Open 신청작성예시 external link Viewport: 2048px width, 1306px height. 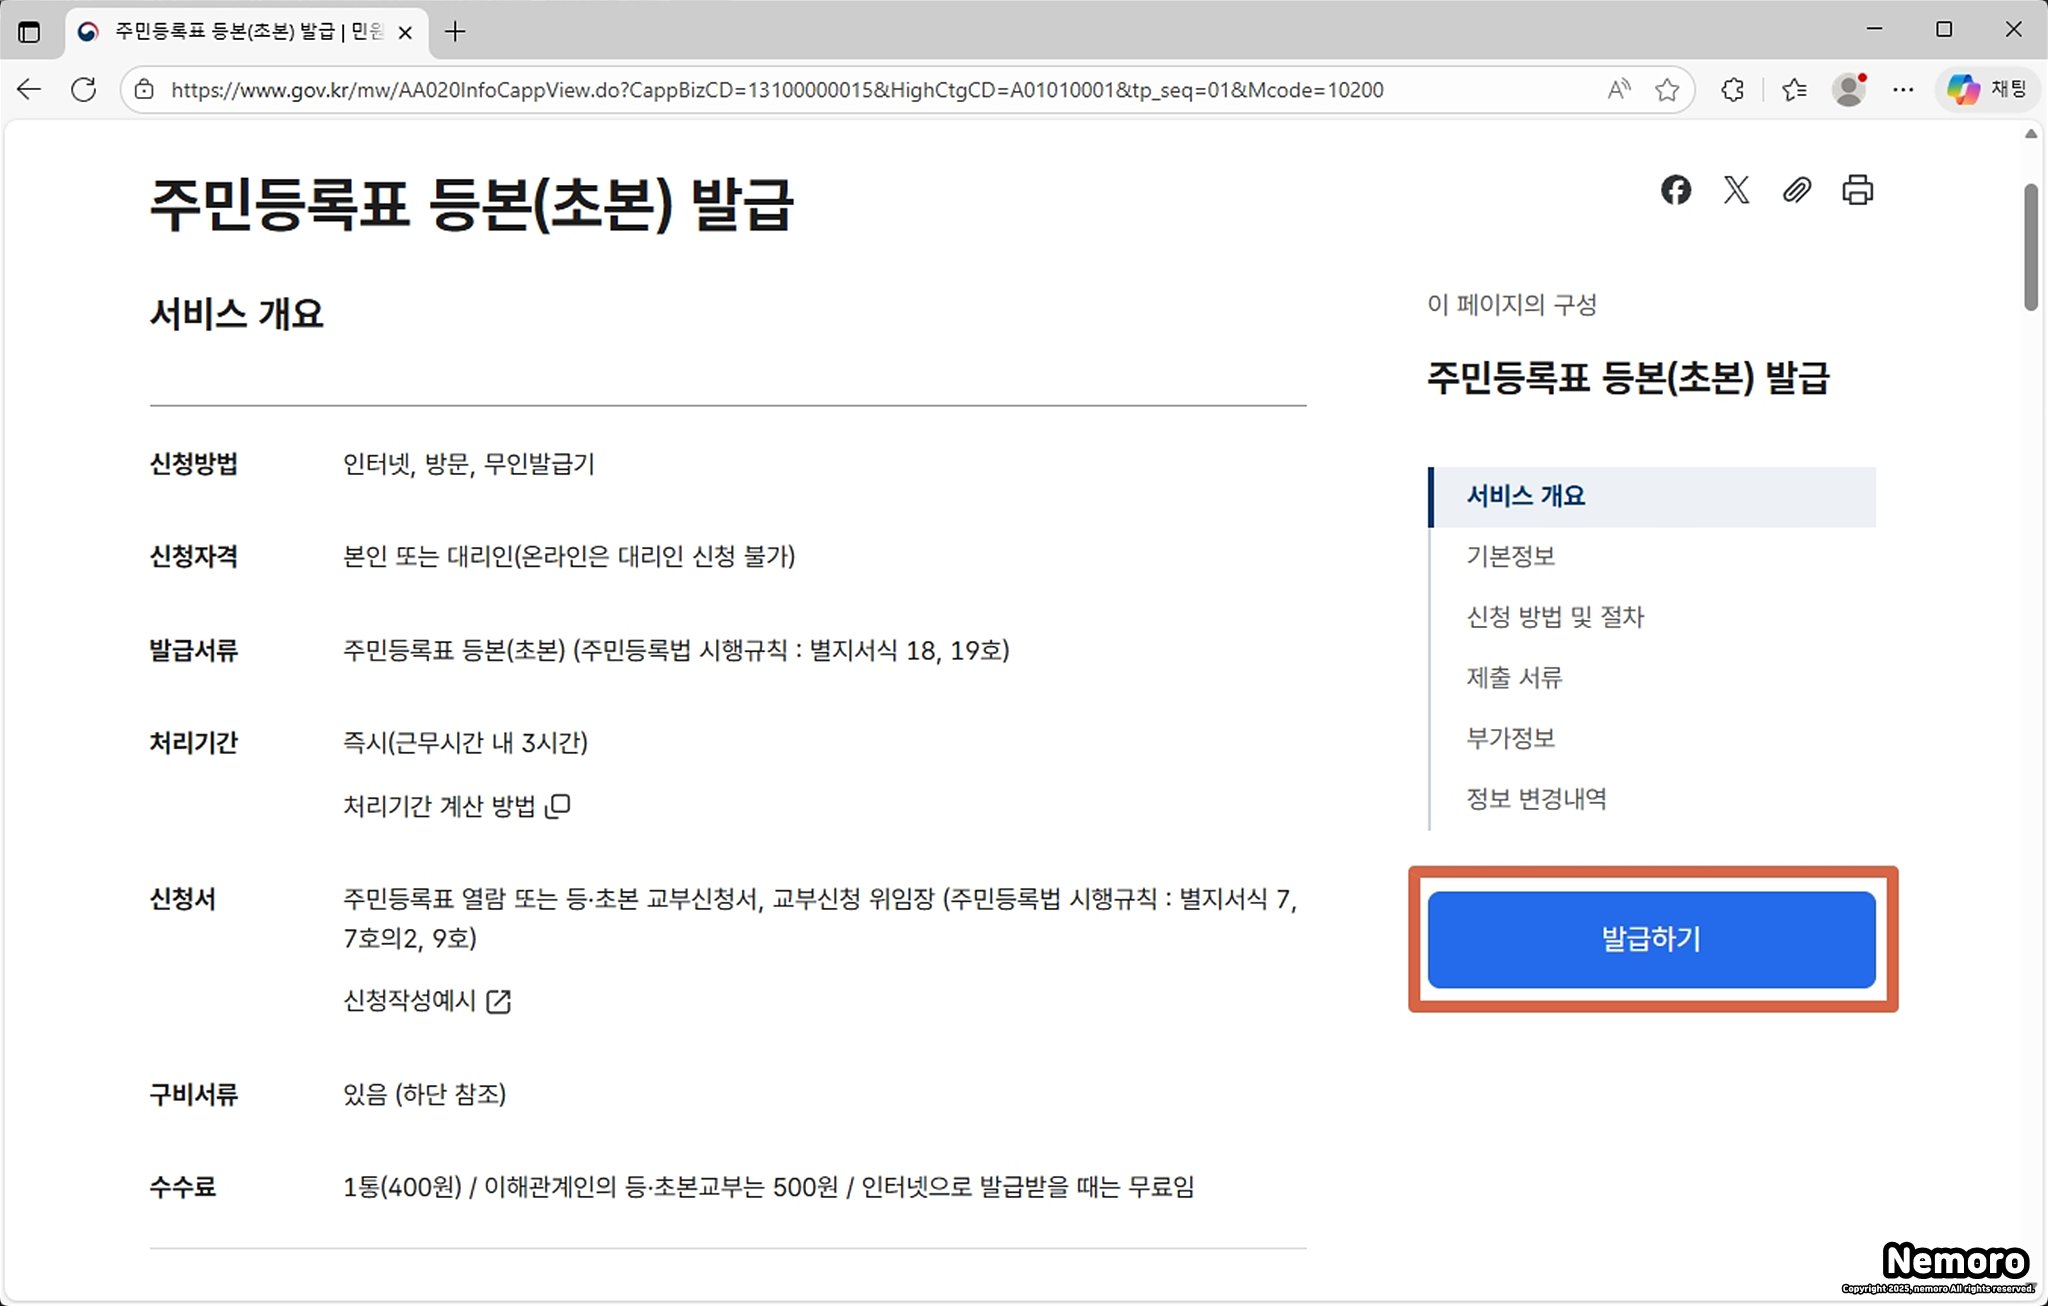point(427,1001)
